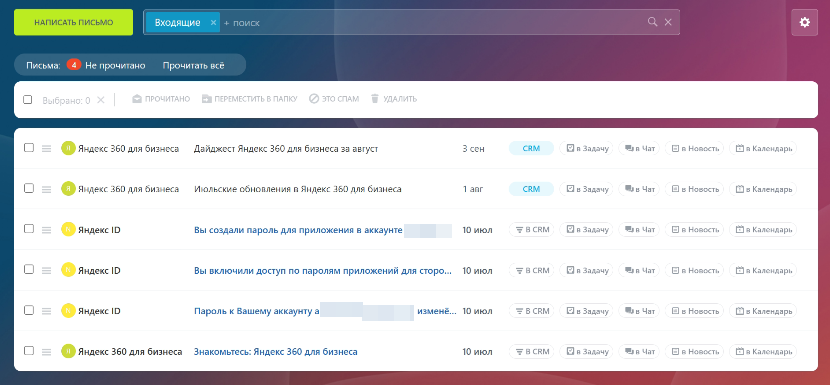The height and width of the screenshot is (385, 830).
Task: Add Знакомьтесь email в Календарь
Action: coord(763,352)
